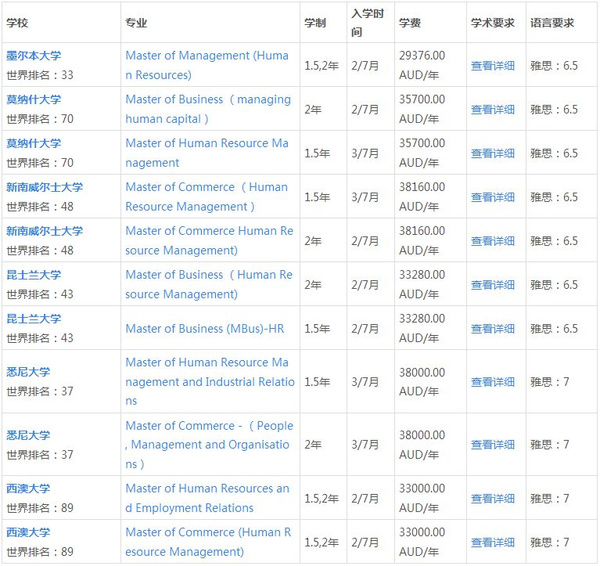
Task: Select the 学术要求 column header
Action: (x=492, y=23)
